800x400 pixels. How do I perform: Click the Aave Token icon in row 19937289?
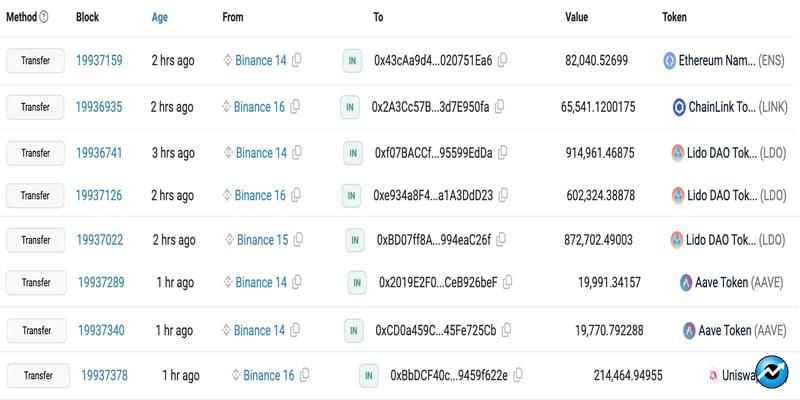pos(687,283)
